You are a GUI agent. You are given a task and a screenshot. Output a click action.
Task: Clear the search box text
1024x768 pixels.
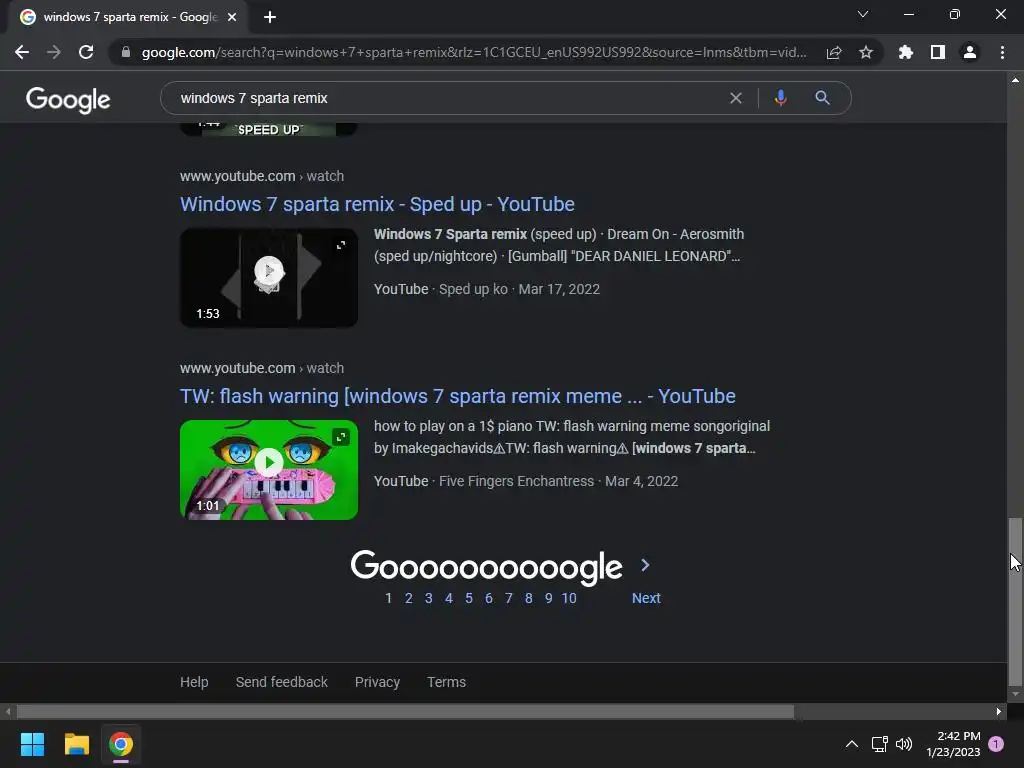[x=736, y=98]
